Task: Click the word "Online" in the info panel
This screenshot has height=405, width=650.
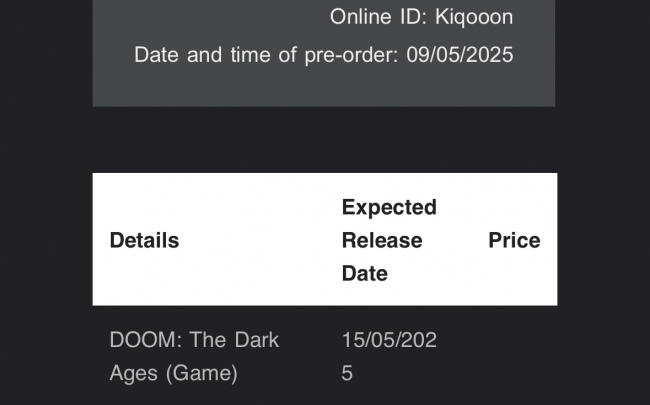Action: tap(360, 17)
